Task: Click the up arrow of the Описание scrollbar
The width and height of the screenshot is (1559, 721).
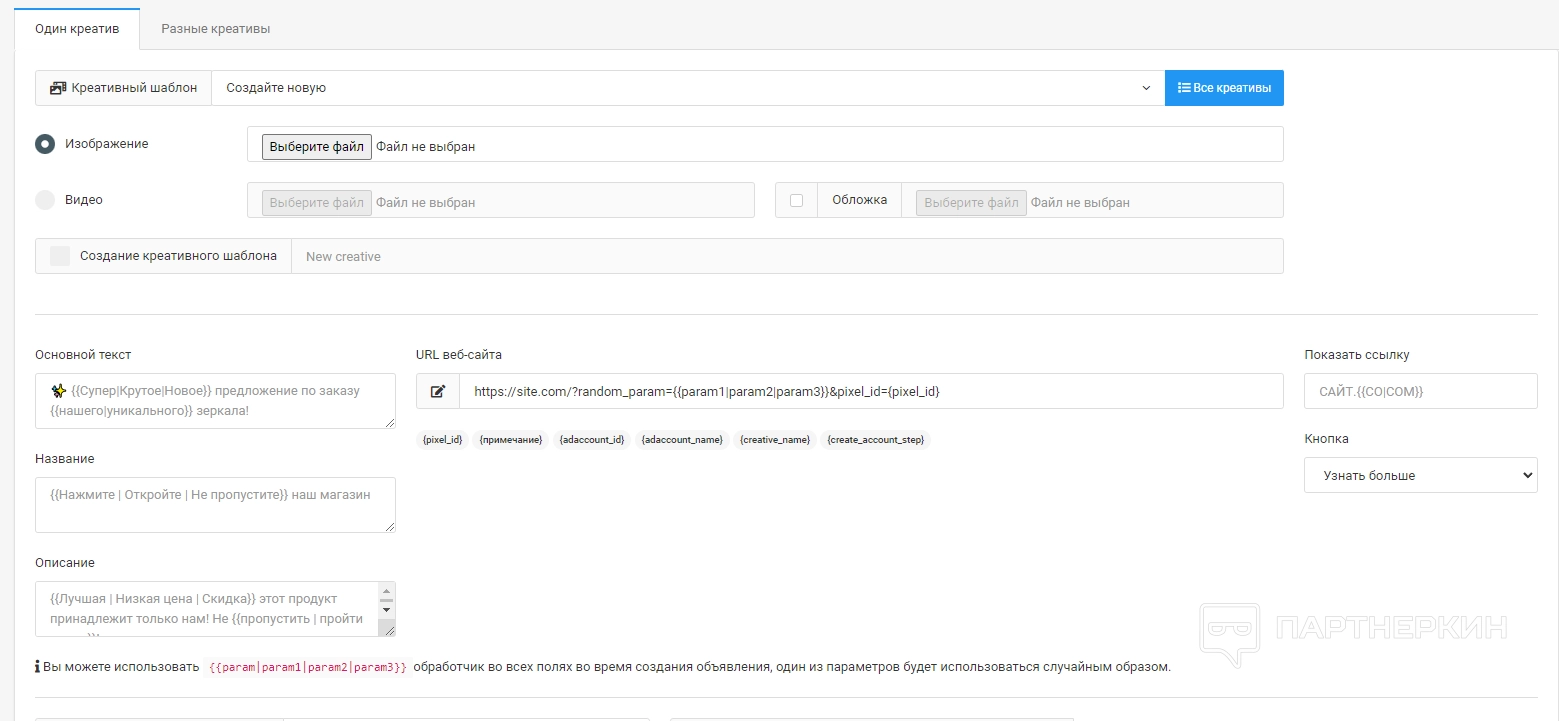Action: click(x=387, y=590)
